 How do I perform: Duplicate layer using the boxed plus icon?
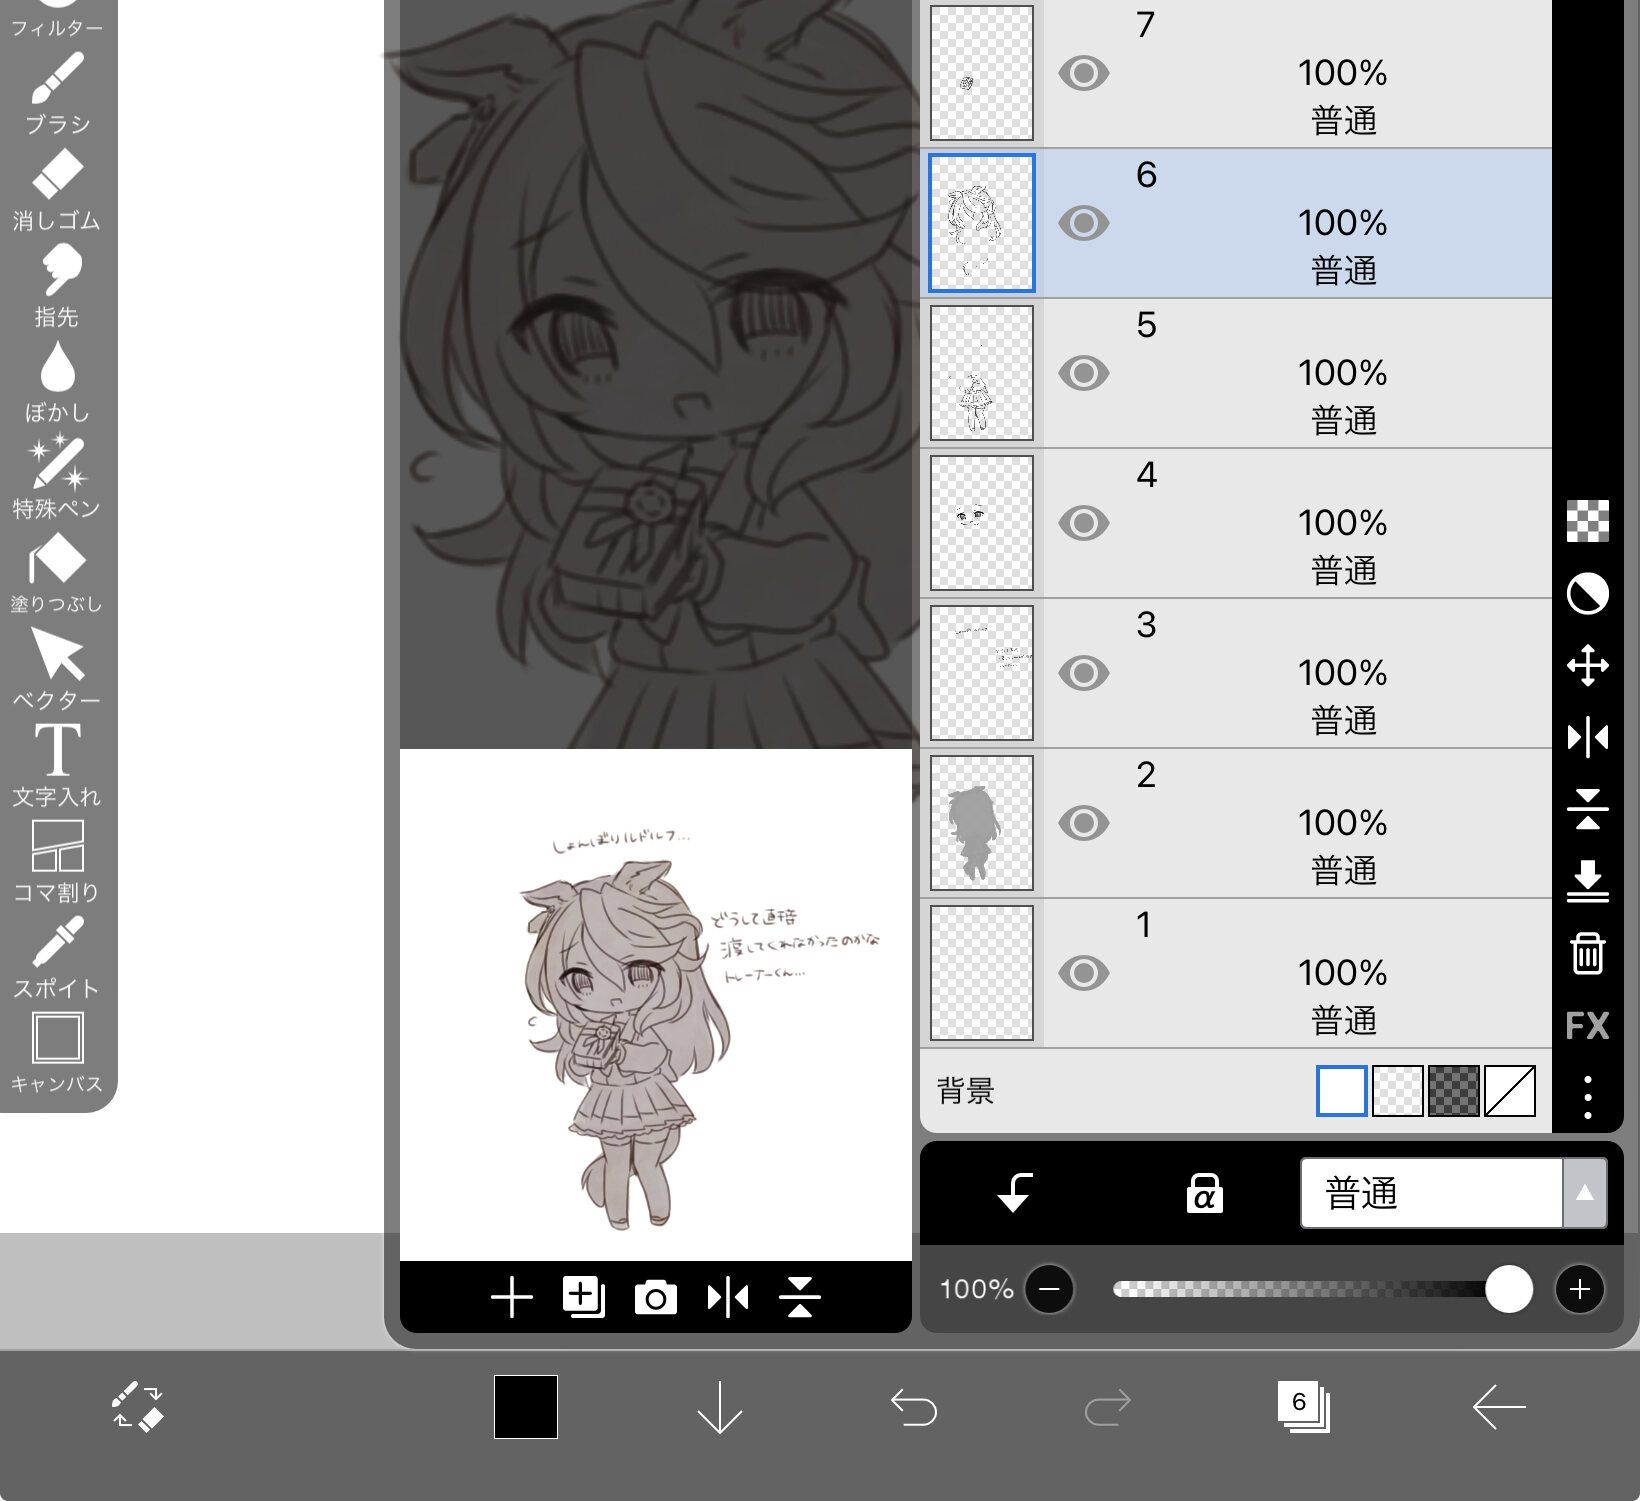(584, 1298)
